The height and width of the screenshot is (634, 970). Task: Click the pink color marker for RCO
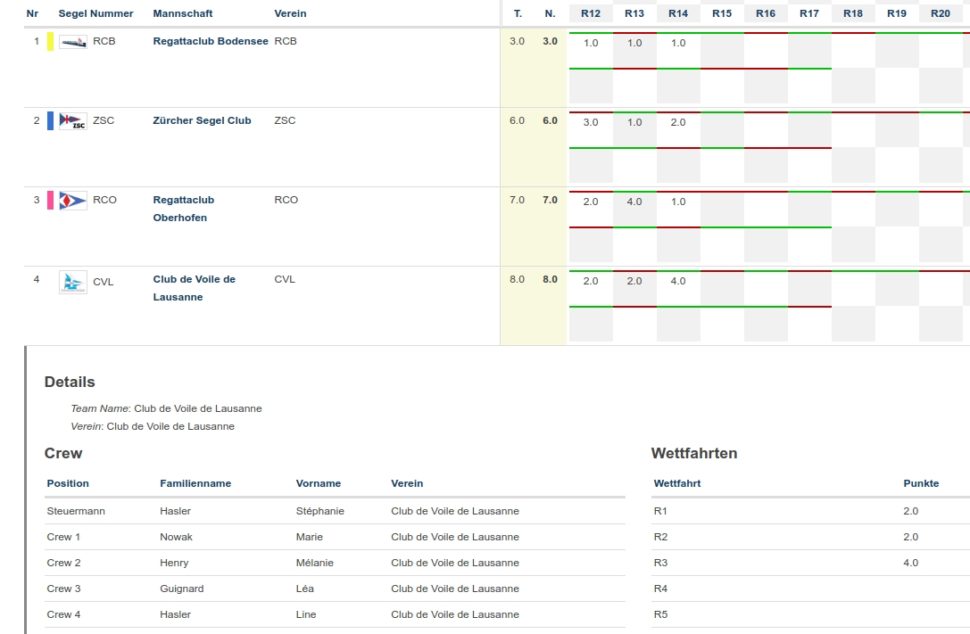pos(50,200)
